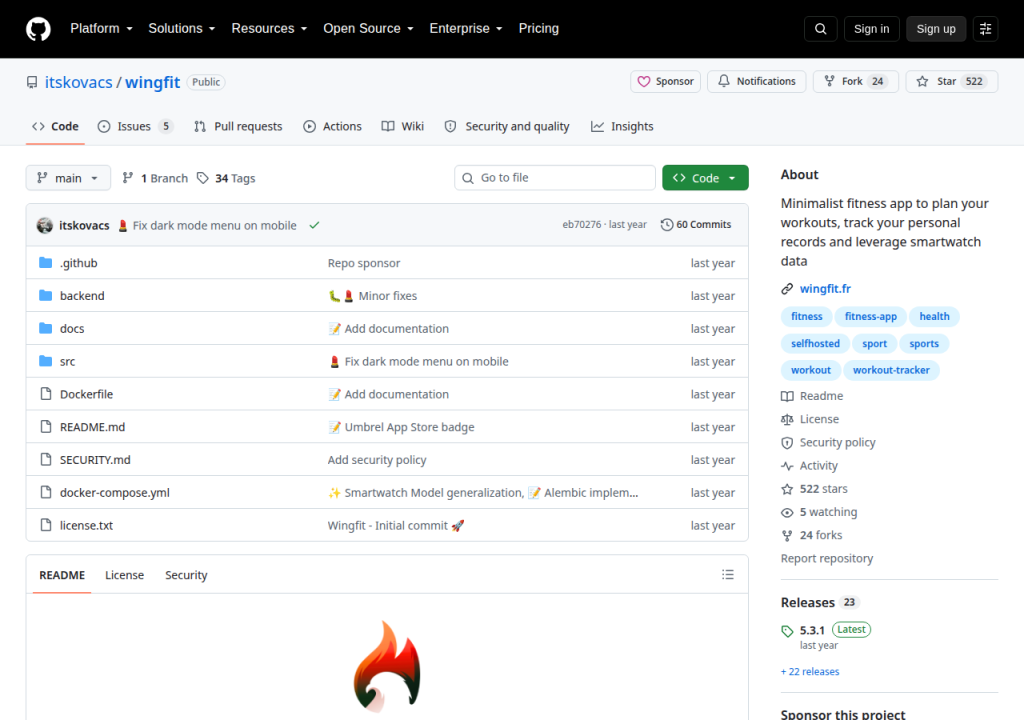Open the GitHub home logo
Screen dimensions: 1024x720
click(38, 29)
